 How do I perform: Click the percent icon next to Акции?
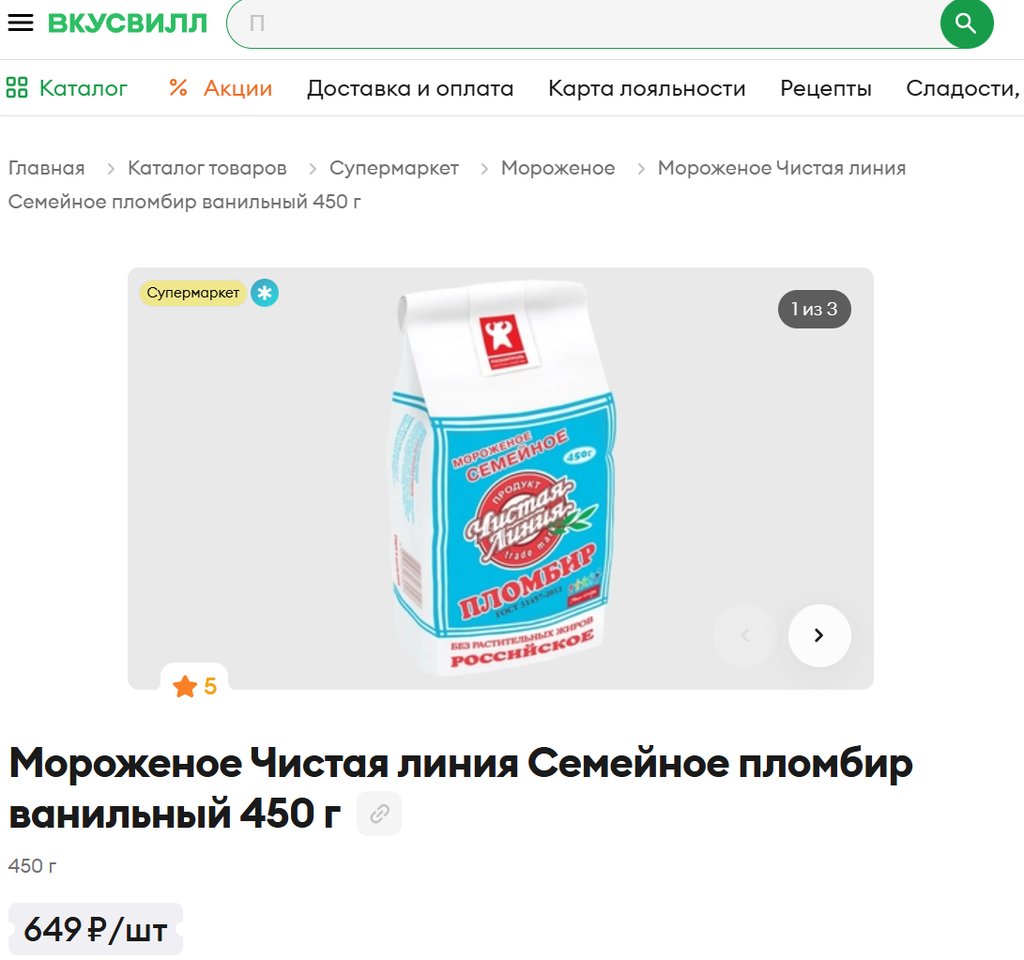point(178,88)
